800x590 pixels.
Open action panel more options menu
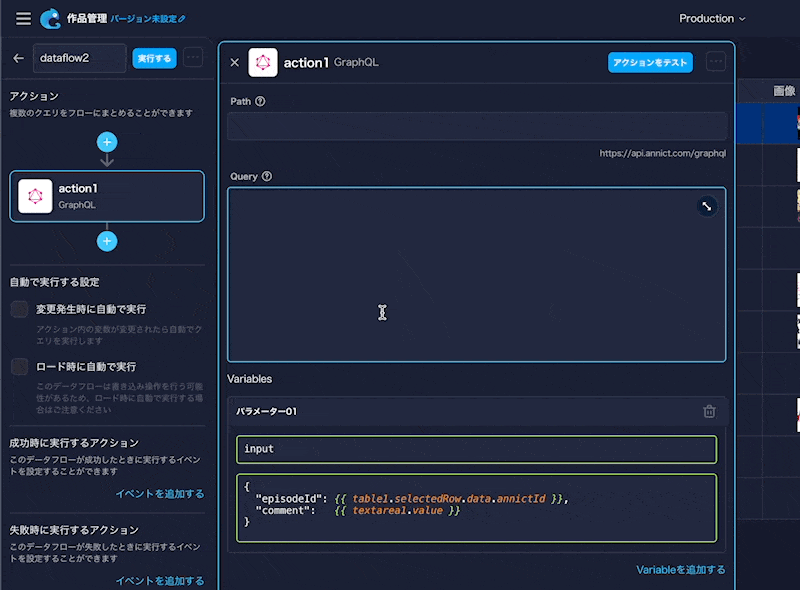point(716,62)
